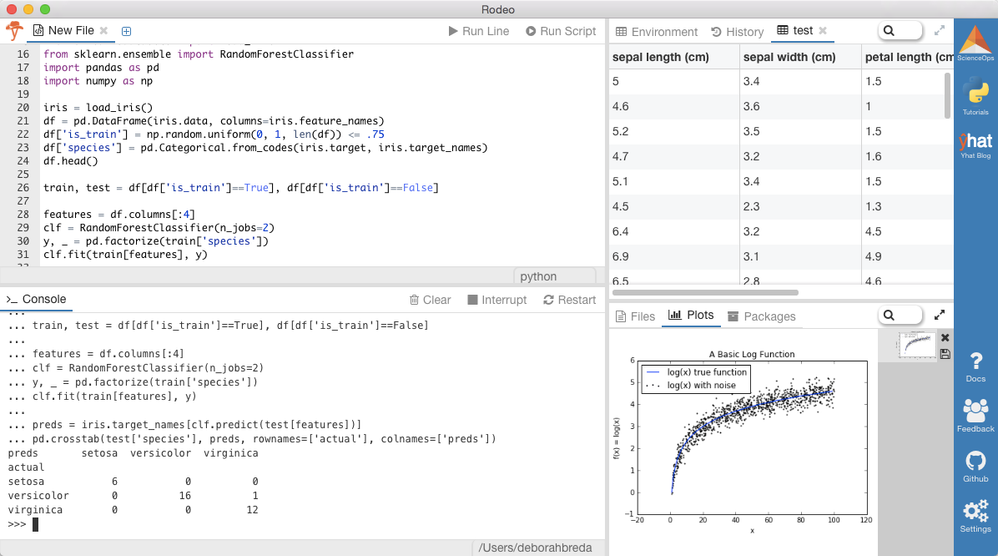Select the test data tab
Viewport: 998px width, 556px height.
796,31
